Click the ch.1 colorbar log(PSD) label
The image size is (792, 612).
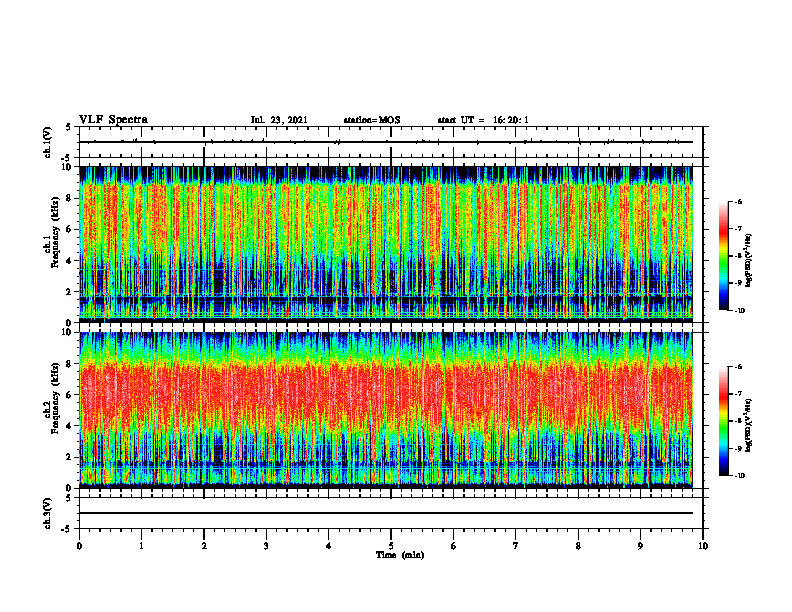pos(749,261)
